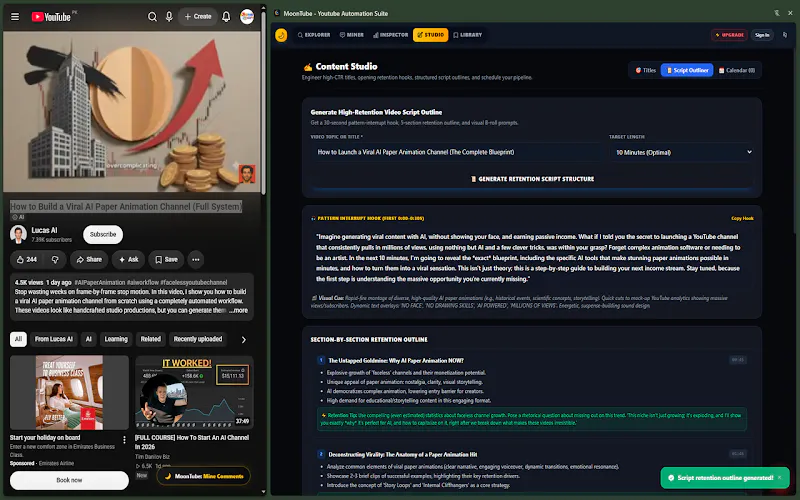Image resolution: width=800 pixels, height=500 pixels.
Task: Click the #AIPaperAnimation hashtag
Action: pyautogui.click(x=99, y=282)
